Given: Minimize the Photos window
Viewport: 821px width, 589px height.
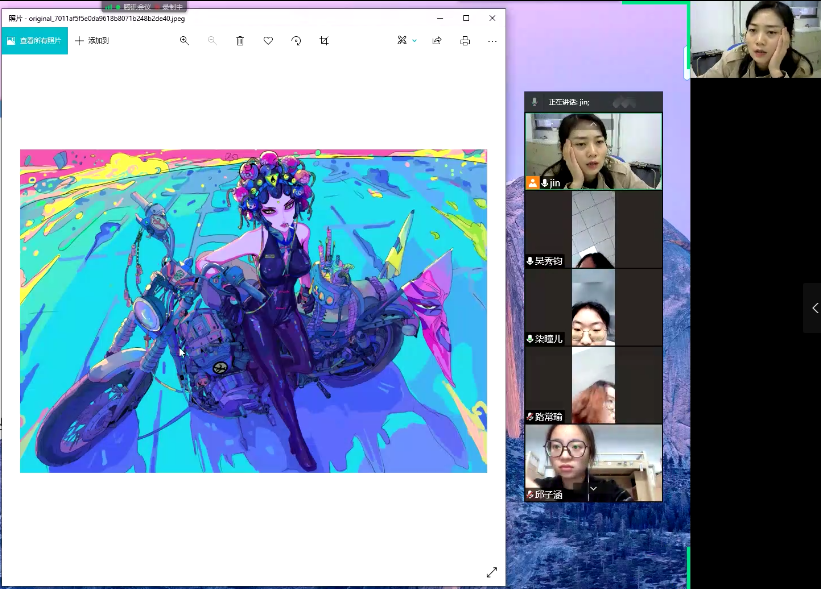Looking at the screenshot, I should point(440,18).
